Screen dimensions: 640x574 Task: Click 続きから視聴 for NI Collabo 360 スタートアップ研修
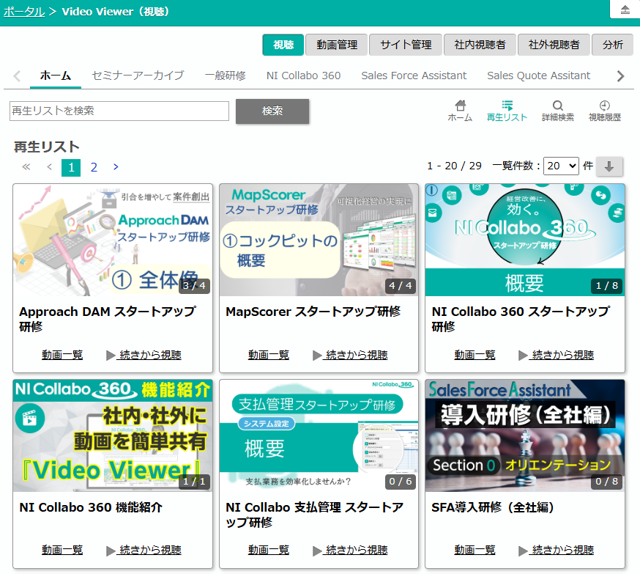click(x=557, y=355)
